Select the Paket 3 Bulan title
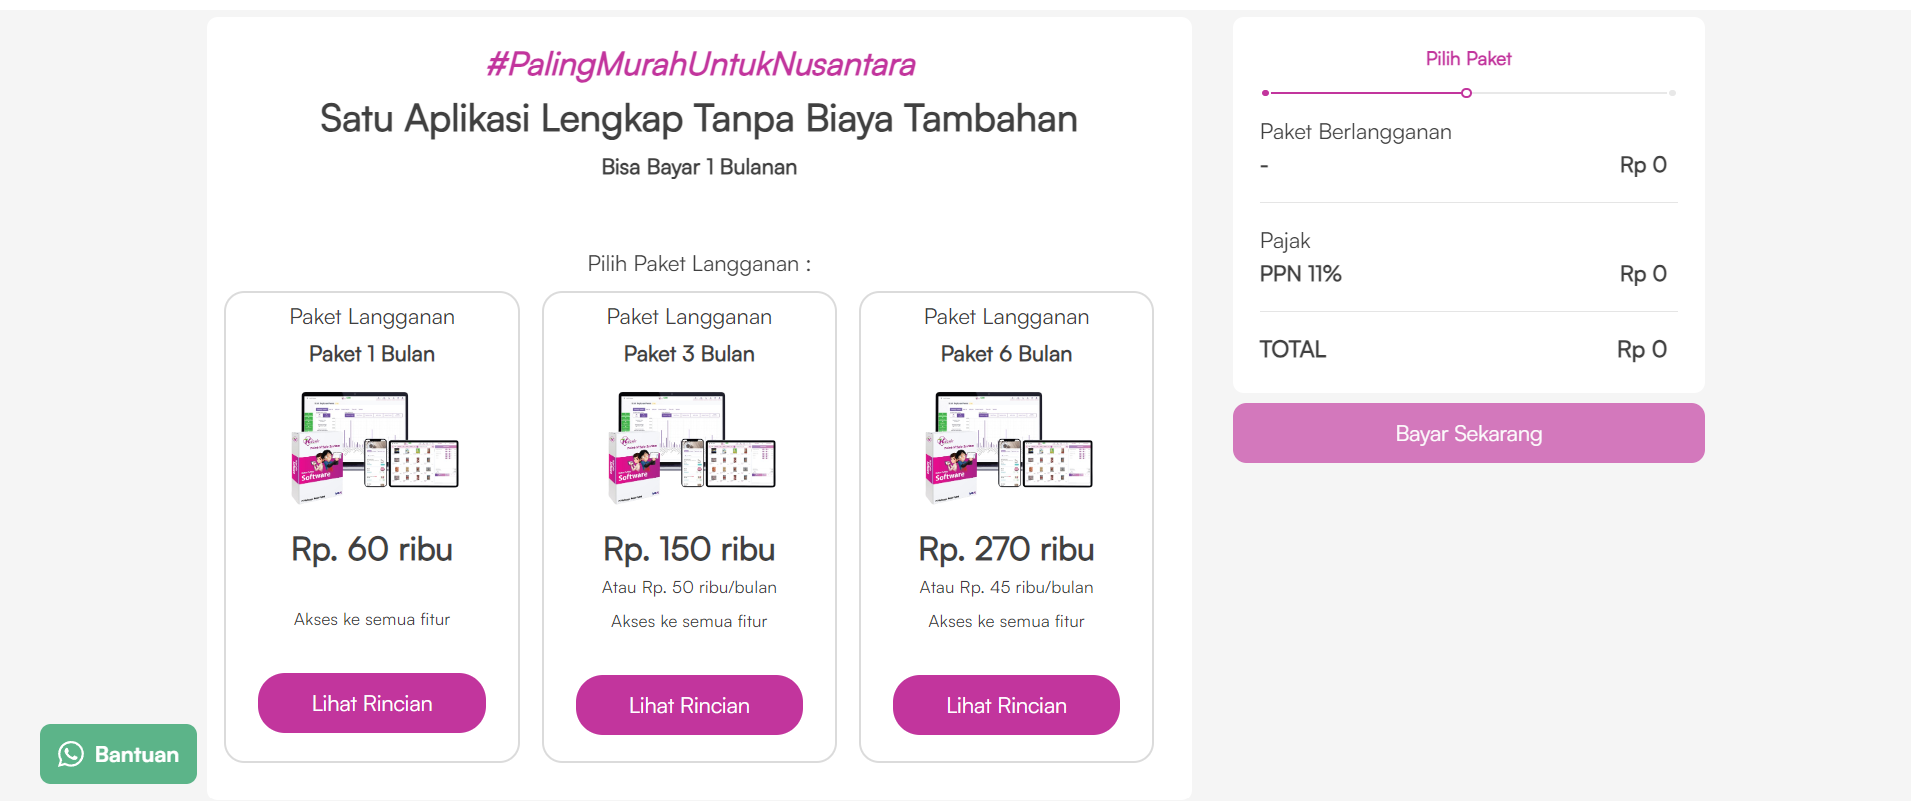The height and width of the screenshot is (801, 1911). point(689,354)
